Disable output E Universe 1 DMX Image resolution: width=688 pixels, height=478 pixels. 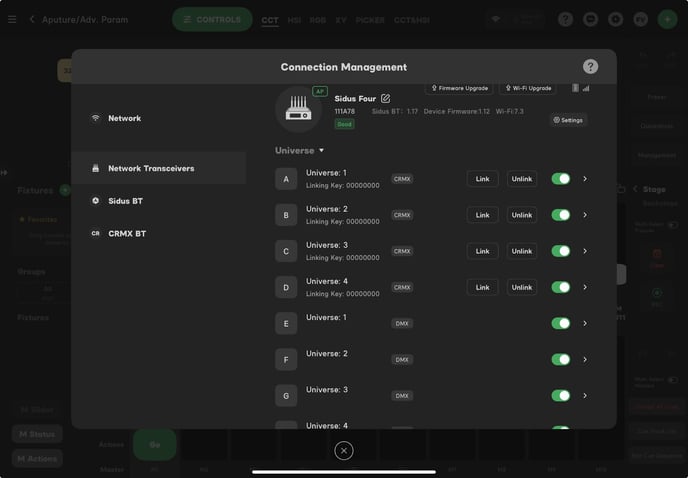click(x=561, y=323)
